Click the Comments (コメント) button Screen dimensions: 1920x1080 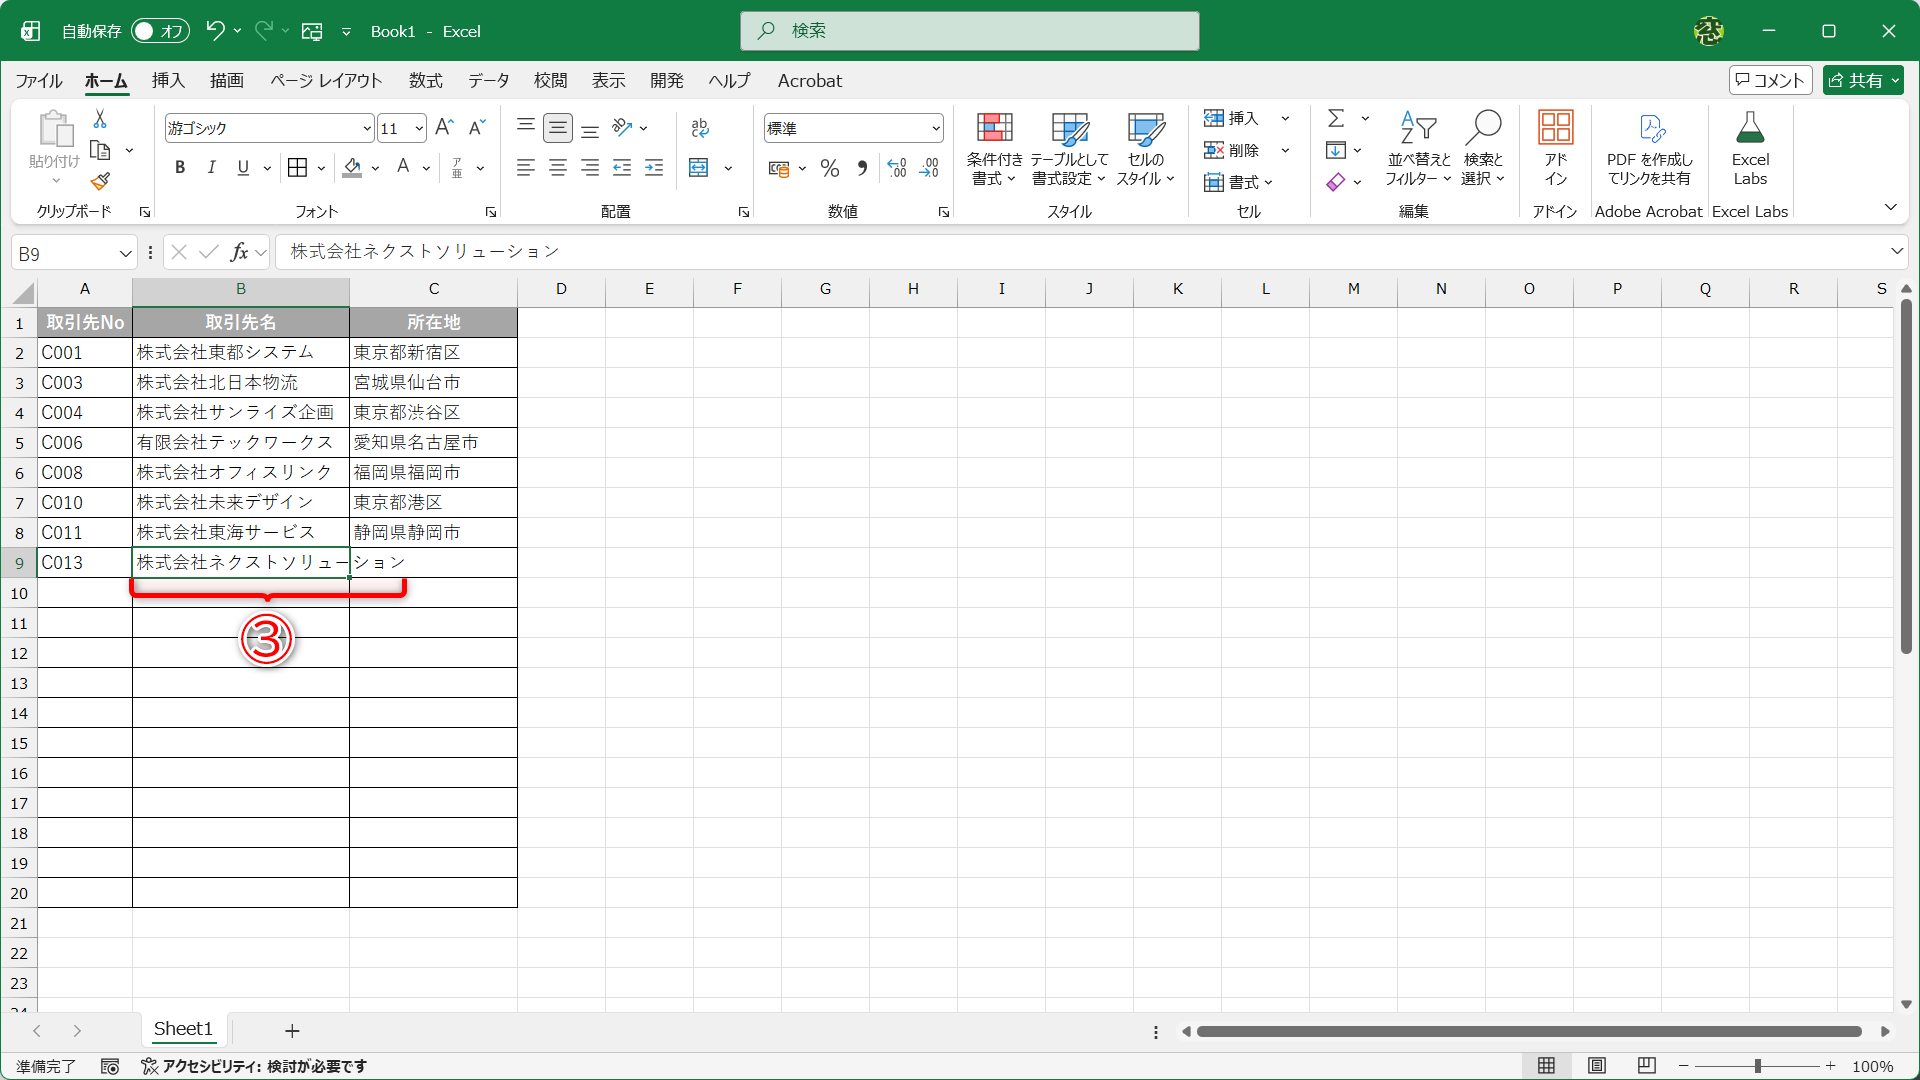1770,80
